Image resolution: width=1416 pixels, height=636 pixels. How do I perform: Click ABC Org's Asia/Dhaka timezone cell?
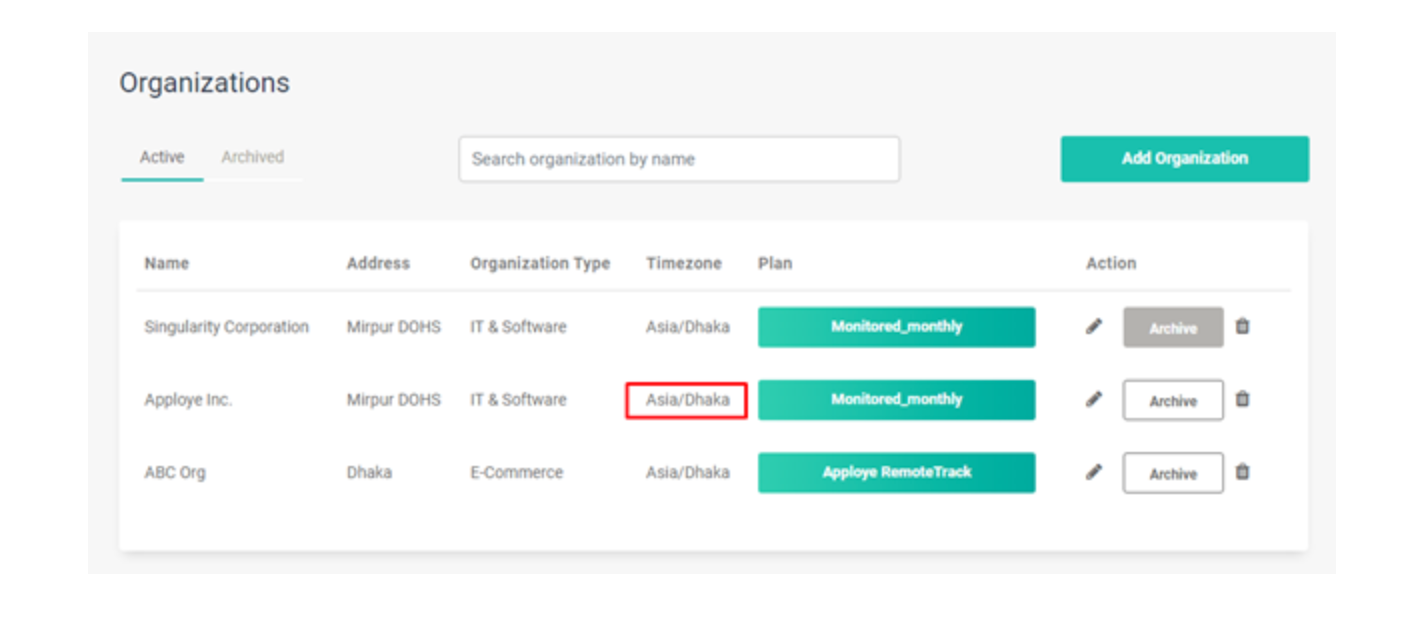click(x=688, y=473)
